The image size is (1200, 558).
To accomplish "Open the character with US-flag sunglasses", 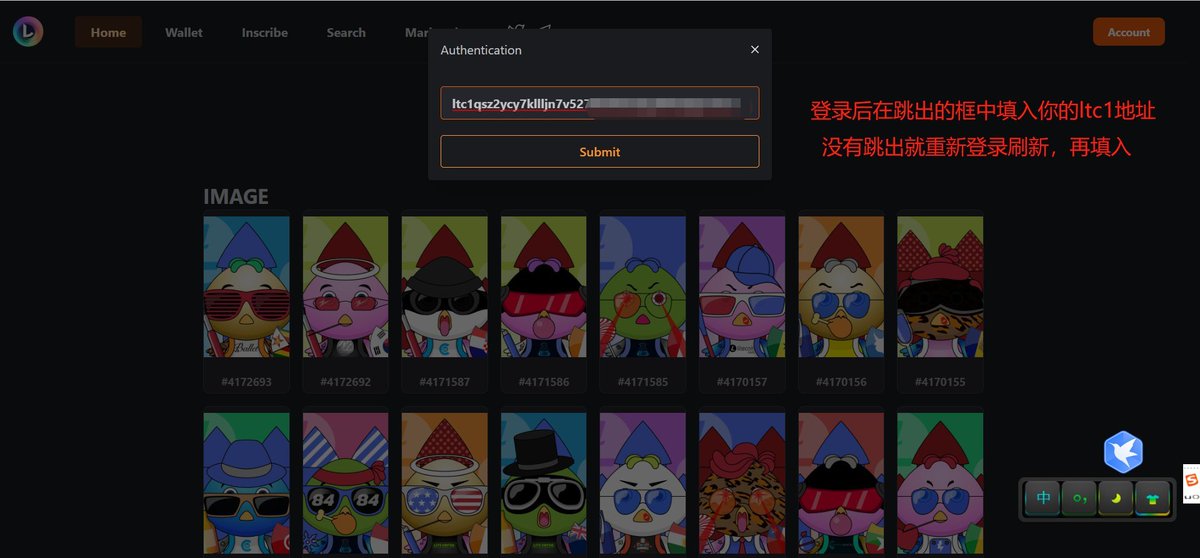I will point(444,485).
